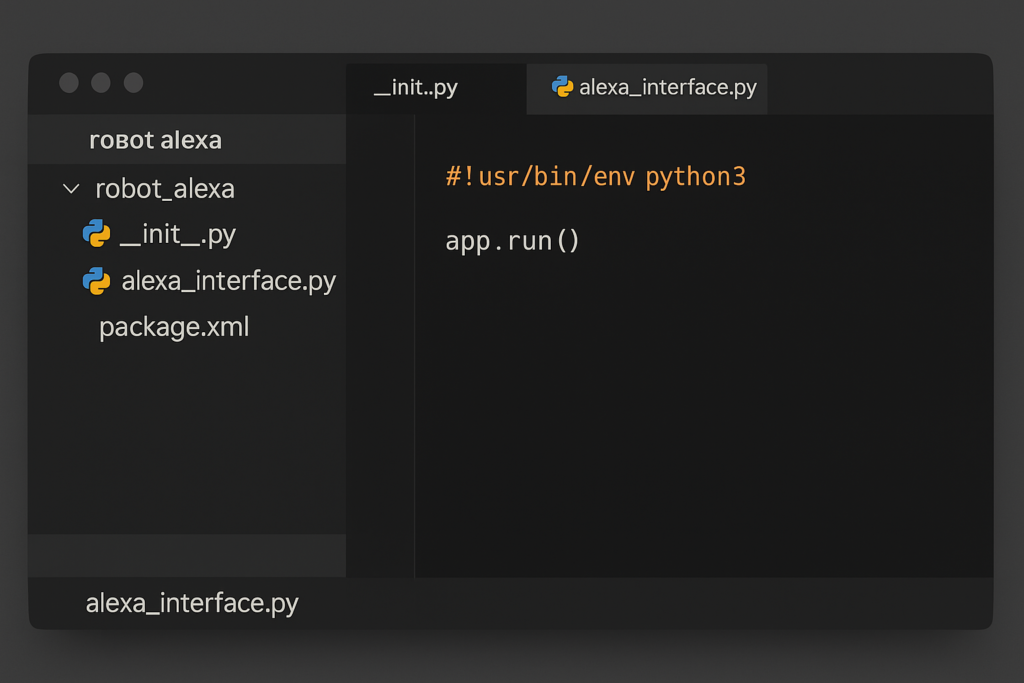Switch to the alexa_interface.py editor tab
Viewport: 1024px width, 683px height.
click(x=647, y=89)
